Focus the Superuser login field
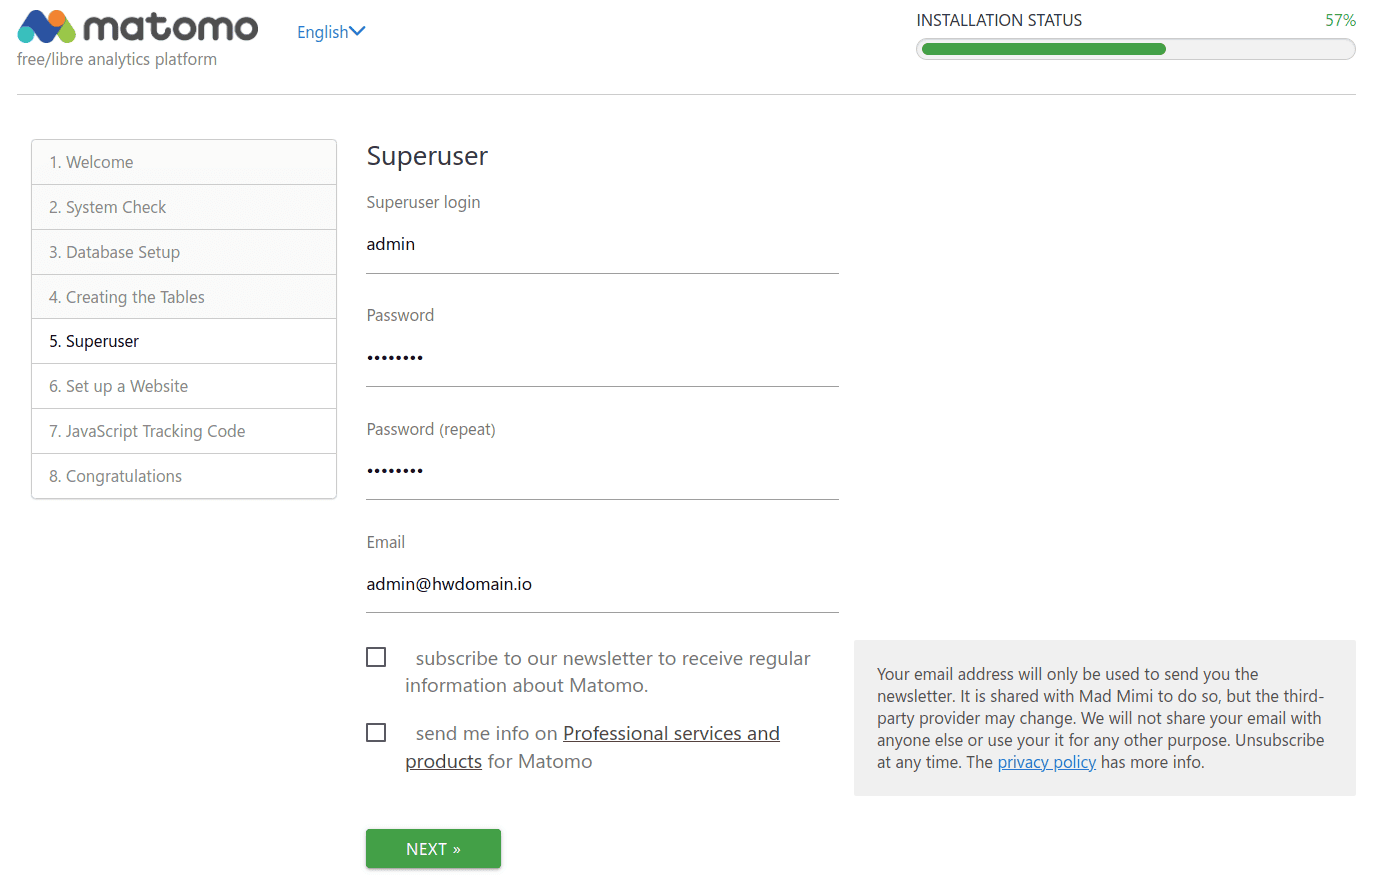This screenshot has width=1389, height=878. [601, 245]
